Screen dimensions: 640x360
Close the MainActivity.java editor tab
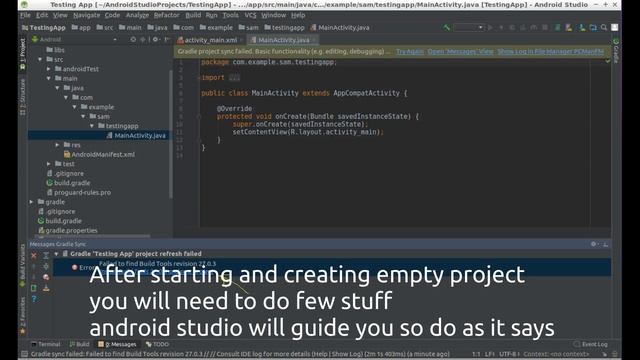[x=314, y=40]
